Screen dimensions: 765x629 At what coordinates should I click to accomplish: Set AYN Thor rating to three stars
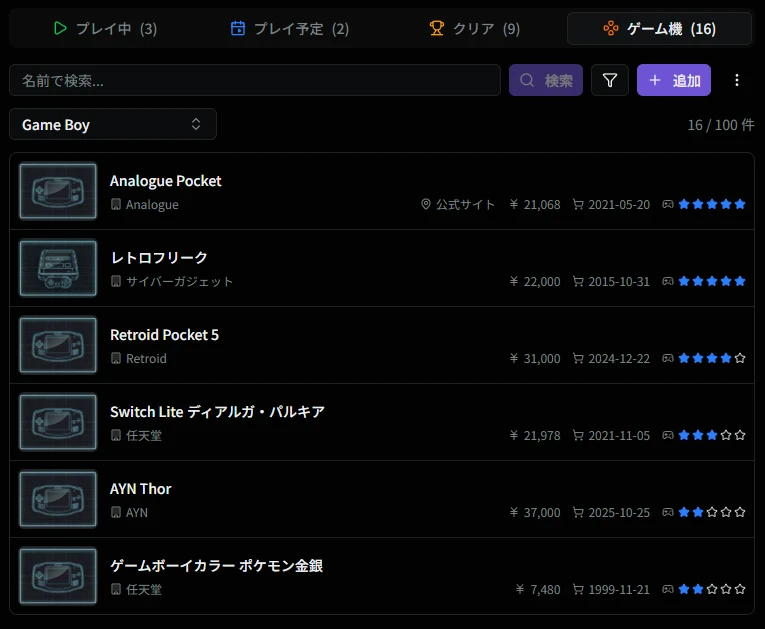pyautogui.click(x=712, y=512)
